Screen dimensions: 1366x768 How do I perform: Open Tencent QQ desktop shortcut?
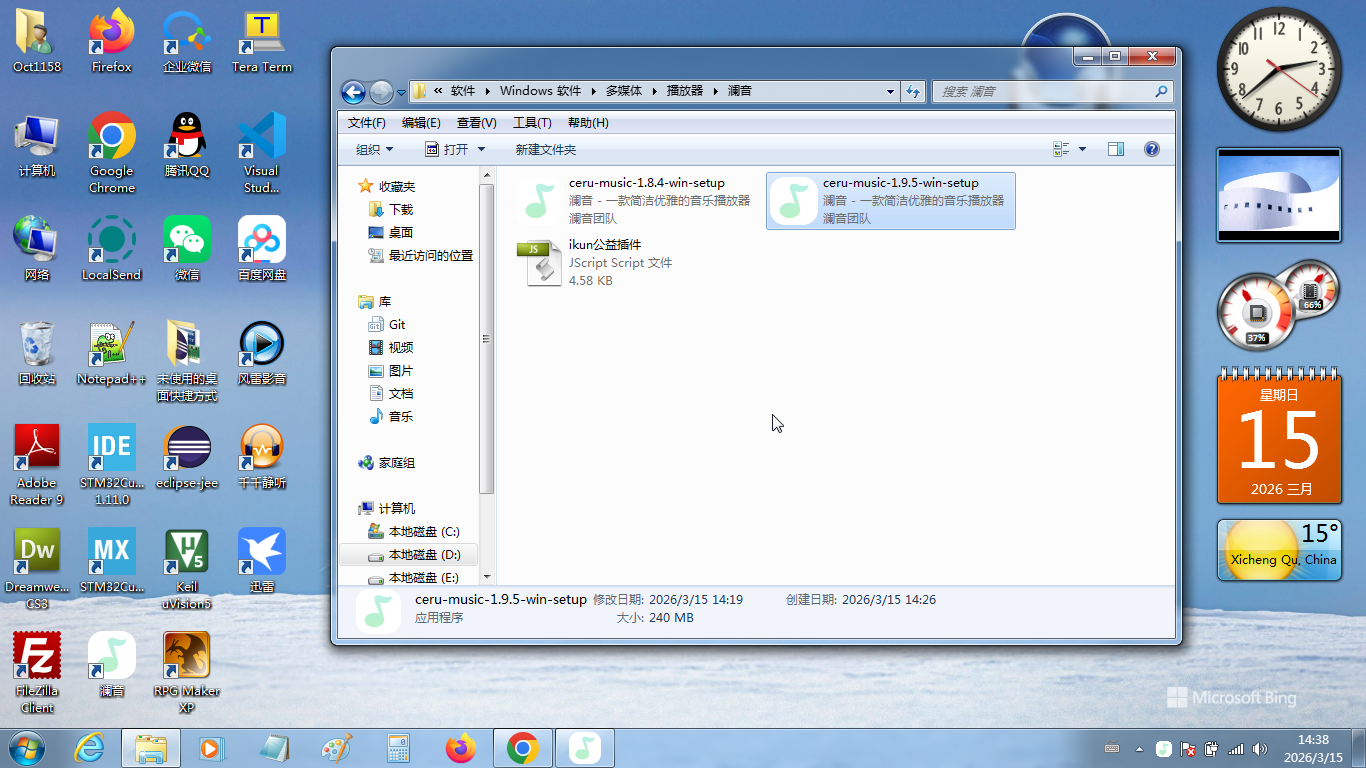click(x=187, y=145)
